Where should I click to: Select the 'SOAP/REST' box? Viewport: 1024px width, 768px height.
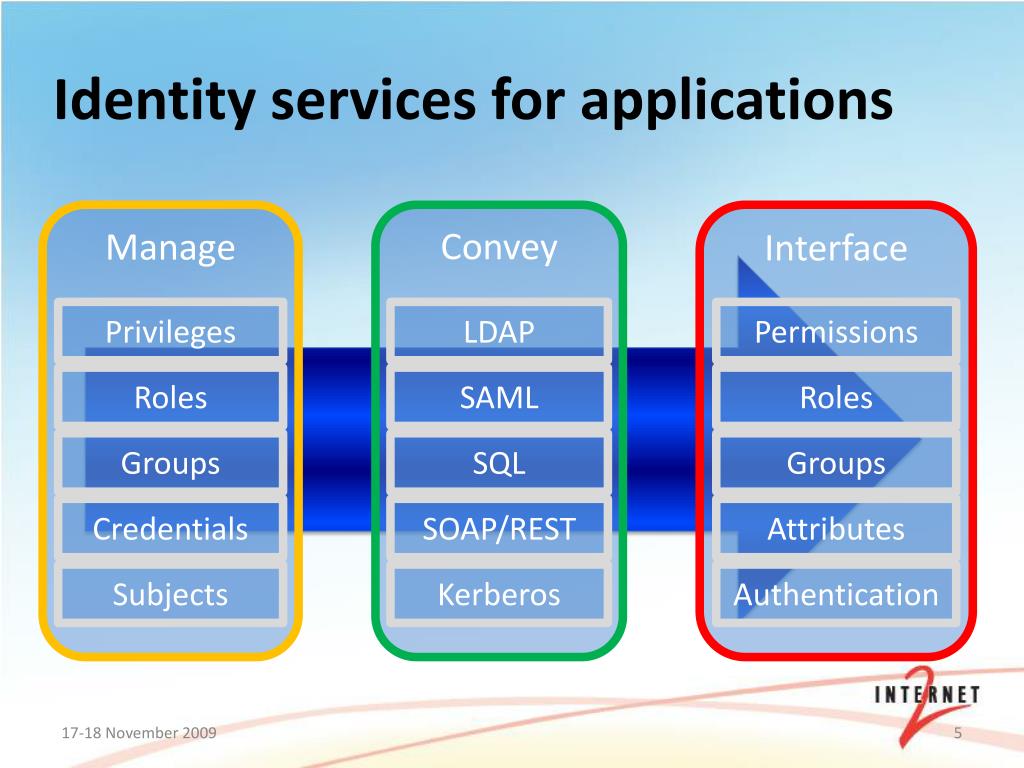coord(499,528)
